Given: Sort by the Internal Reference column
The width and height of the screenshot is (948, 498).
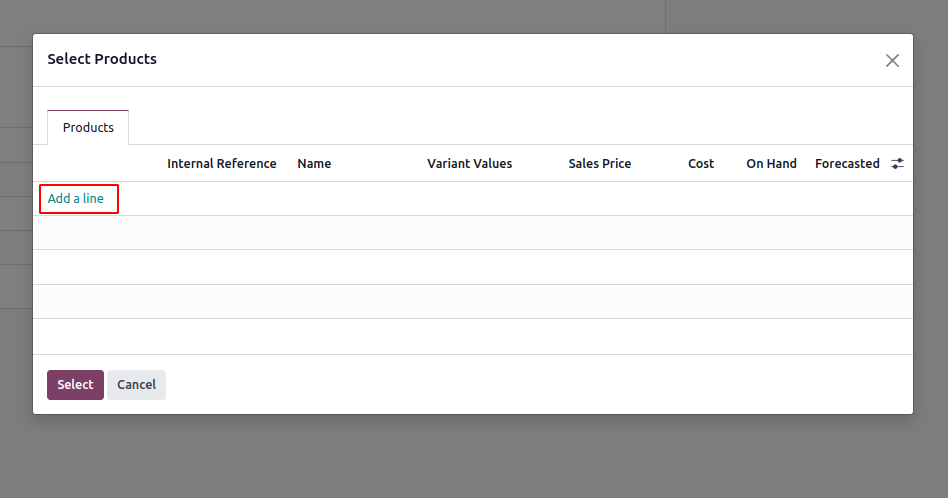Looking at the screenshot, I should [x=221, y=164].
